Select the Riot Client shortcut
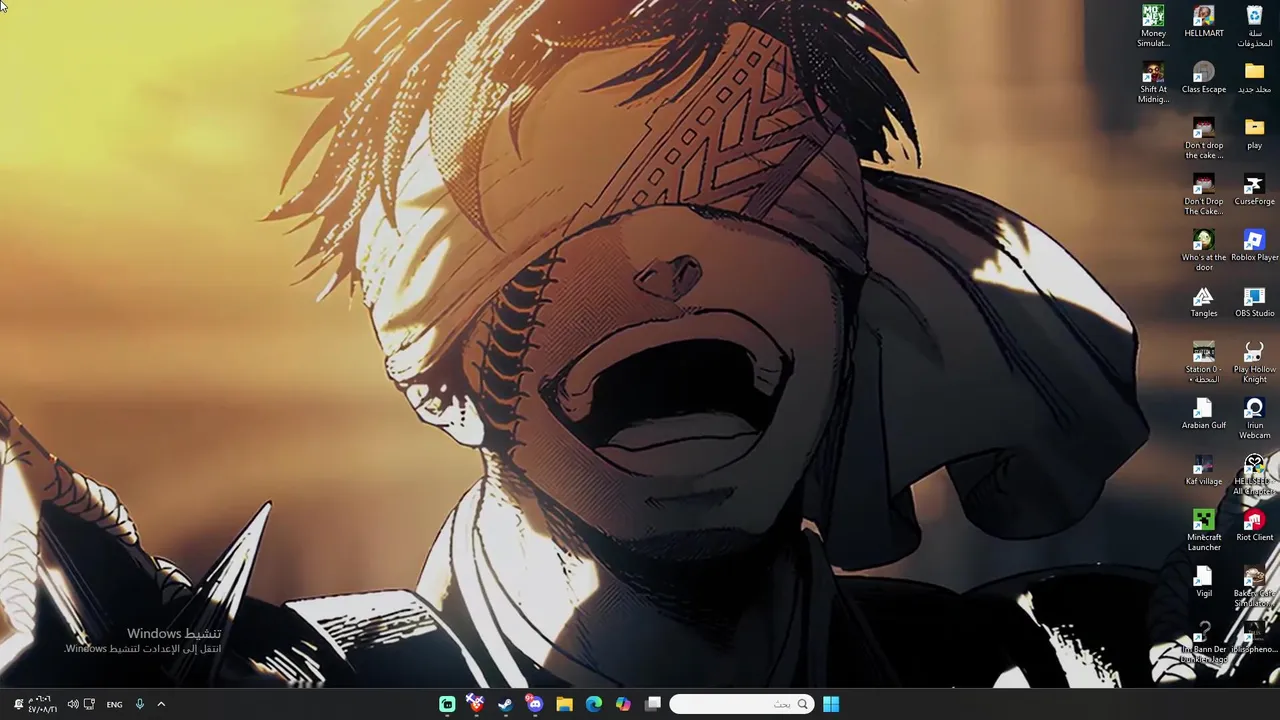The width and height of the screenshot is (1280, 720). [1254, 525]
